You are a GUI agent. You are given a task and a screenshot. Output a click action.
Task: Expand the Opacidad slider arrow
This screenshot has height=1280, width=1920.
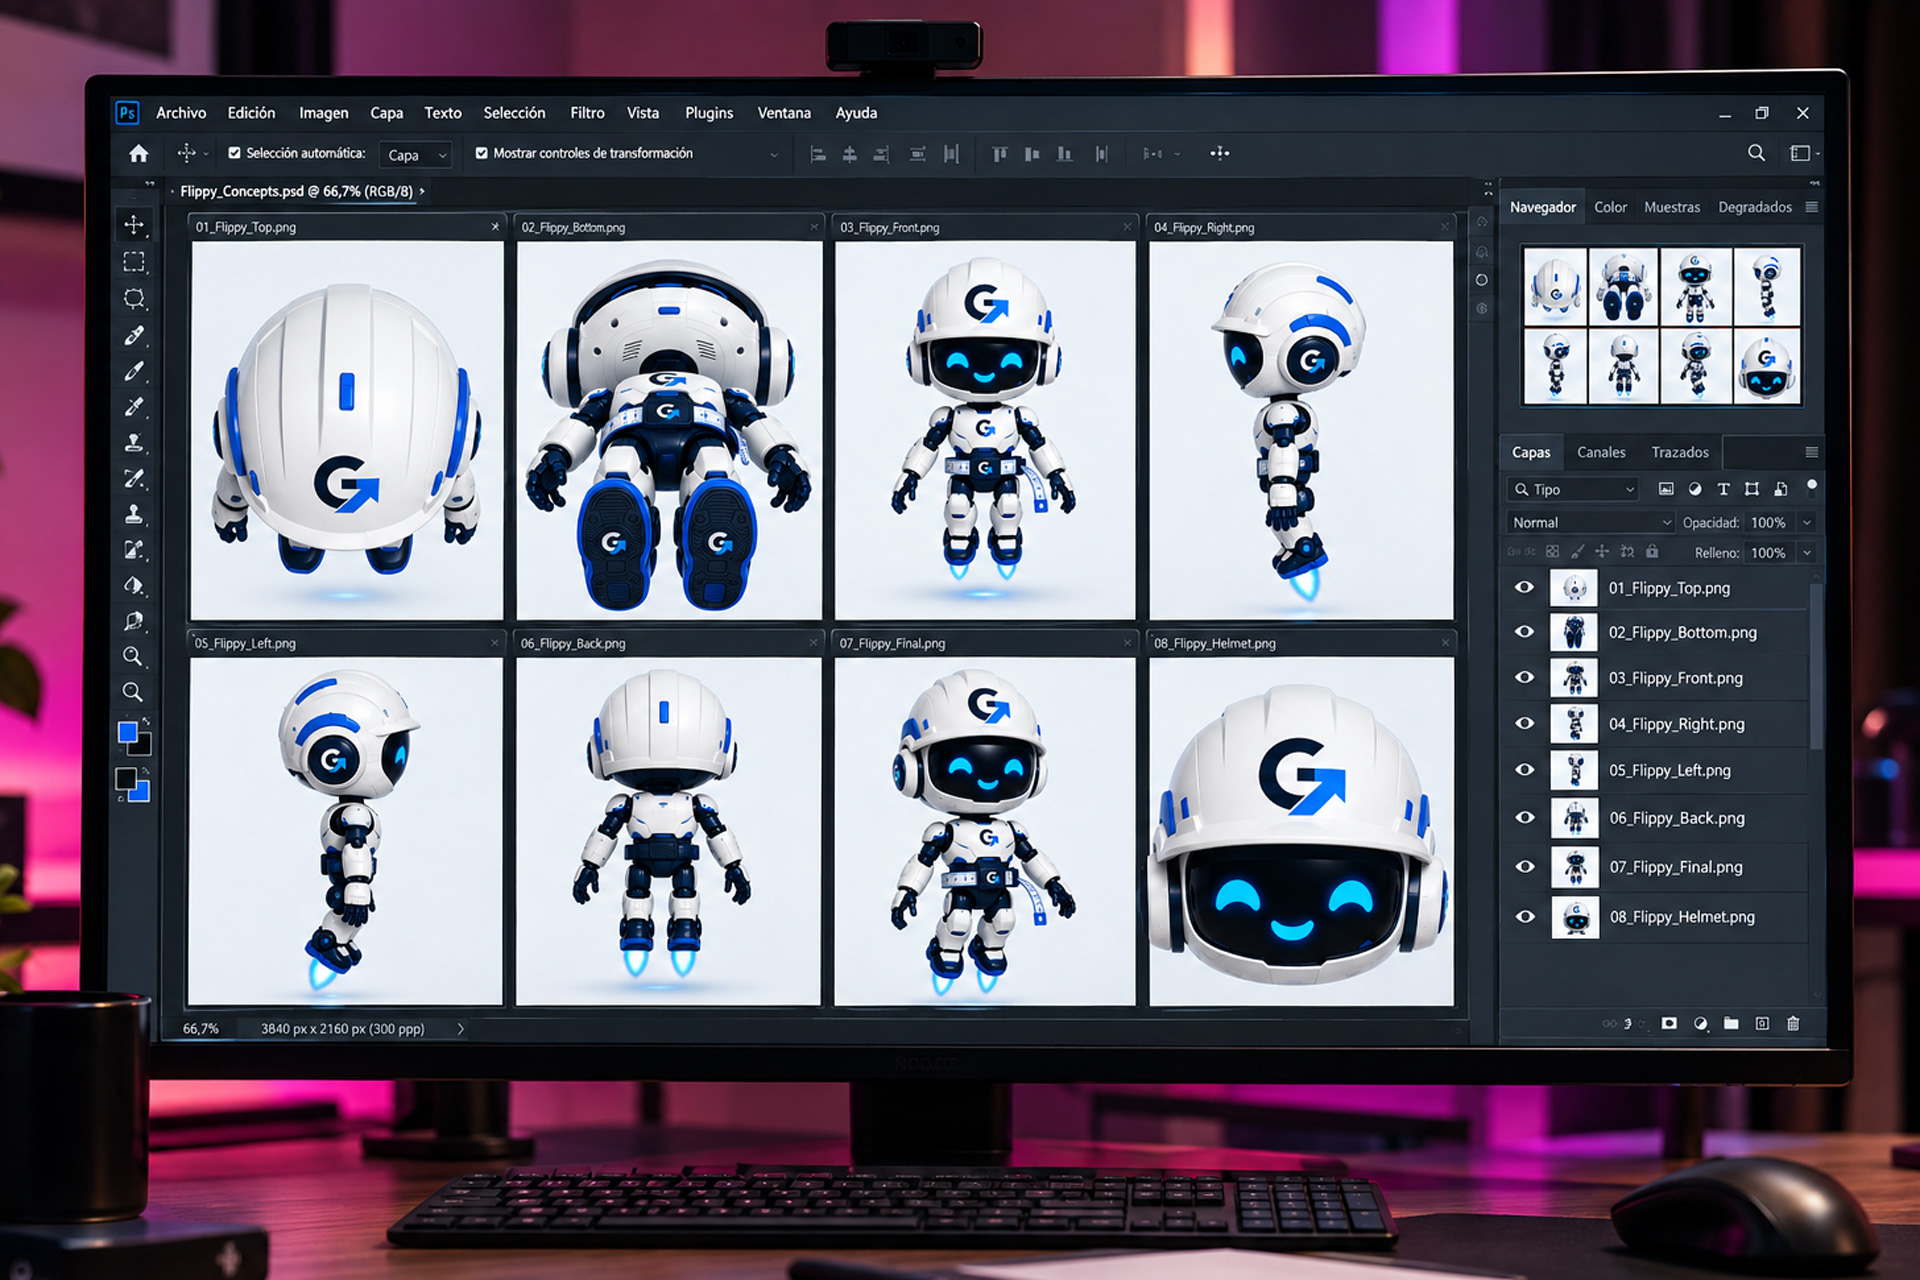1807,522
